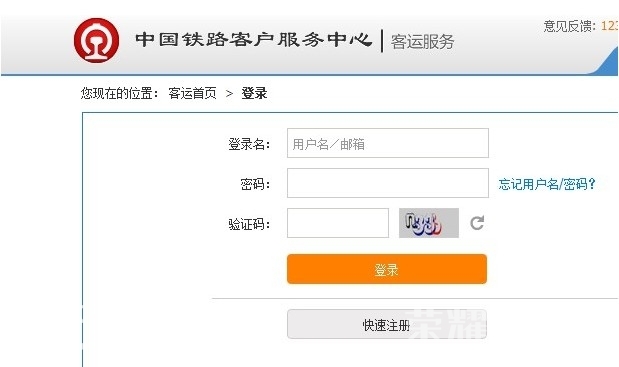619x367 pixels.
Task: Click the 密码 field label
Action: pyautogui.click(x=255, y=184)
